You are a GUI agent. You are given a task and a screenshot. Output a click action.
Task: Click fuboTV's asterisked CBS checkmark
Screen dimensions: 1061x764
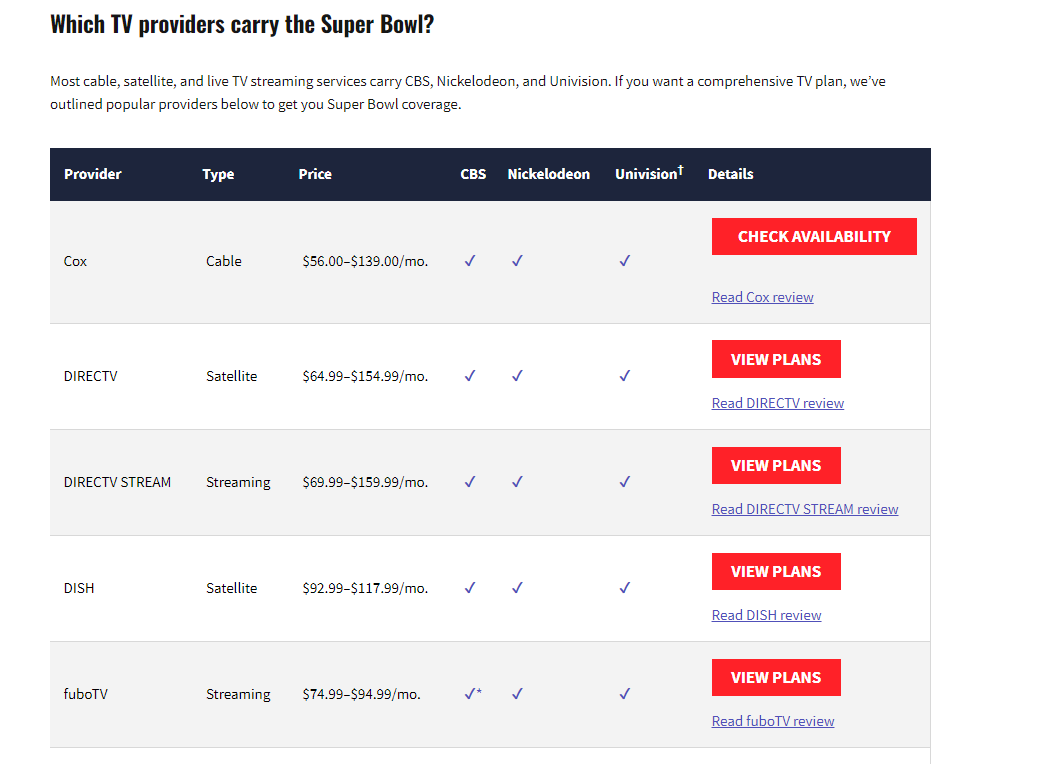click(x=473, y=694)
